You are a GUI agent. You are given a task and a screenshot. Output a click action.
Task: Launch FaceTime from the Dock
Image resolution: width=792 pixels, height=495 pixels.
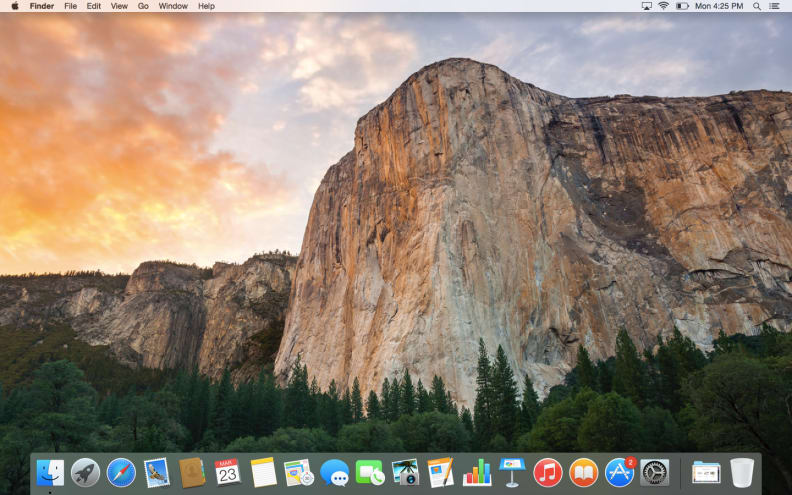tap(370, 473)
